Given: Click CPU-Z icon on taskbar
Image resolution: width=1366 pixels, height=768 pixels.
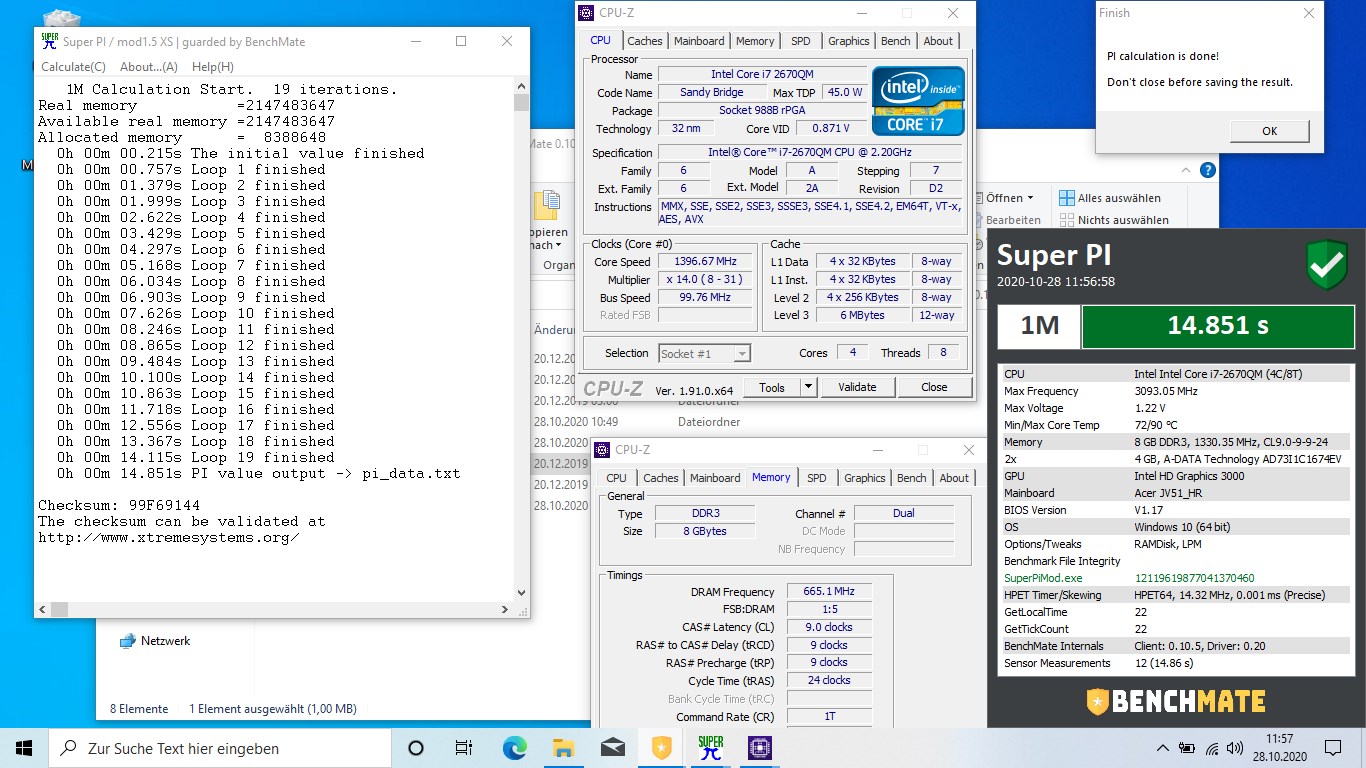Looking at the screenshot, I should point(760,747).
